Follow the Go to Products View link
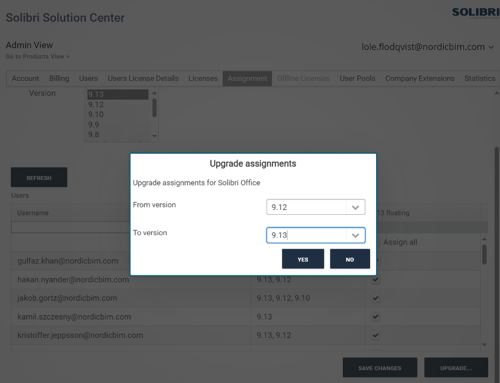Screen dimensions: 500x383 pos(37,57)
